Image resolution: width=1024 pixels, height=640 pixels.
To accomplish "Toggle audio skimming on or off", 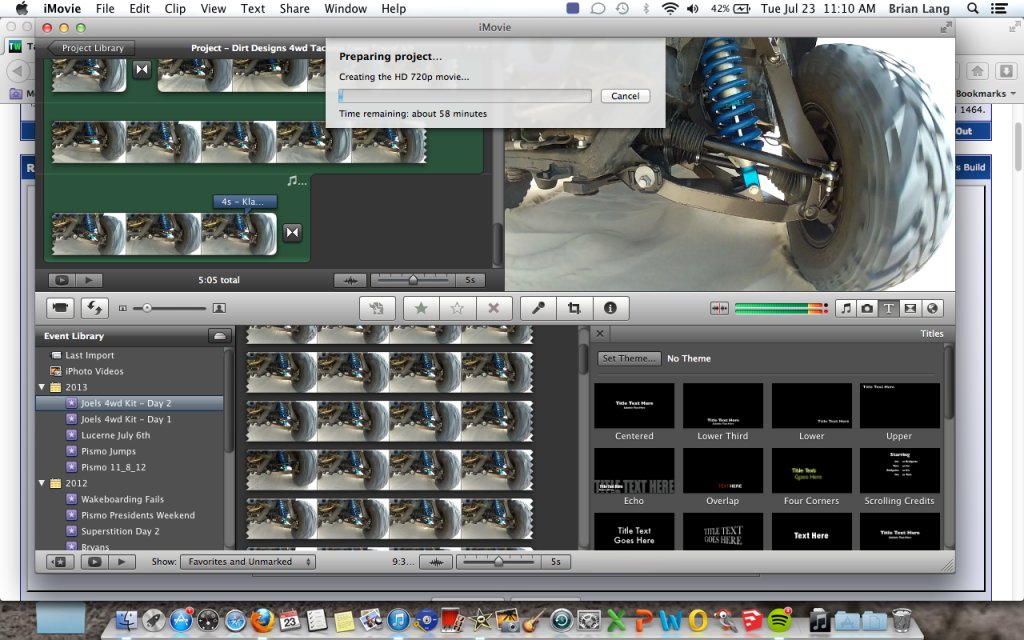I will [x=719, y=308].
